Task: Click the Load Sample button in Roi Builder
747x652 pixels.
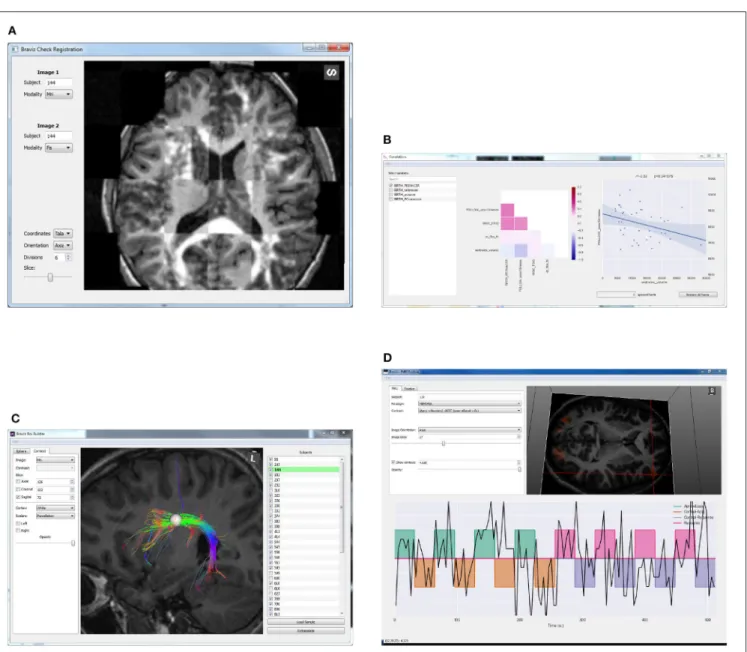Action: click(306, 622)
